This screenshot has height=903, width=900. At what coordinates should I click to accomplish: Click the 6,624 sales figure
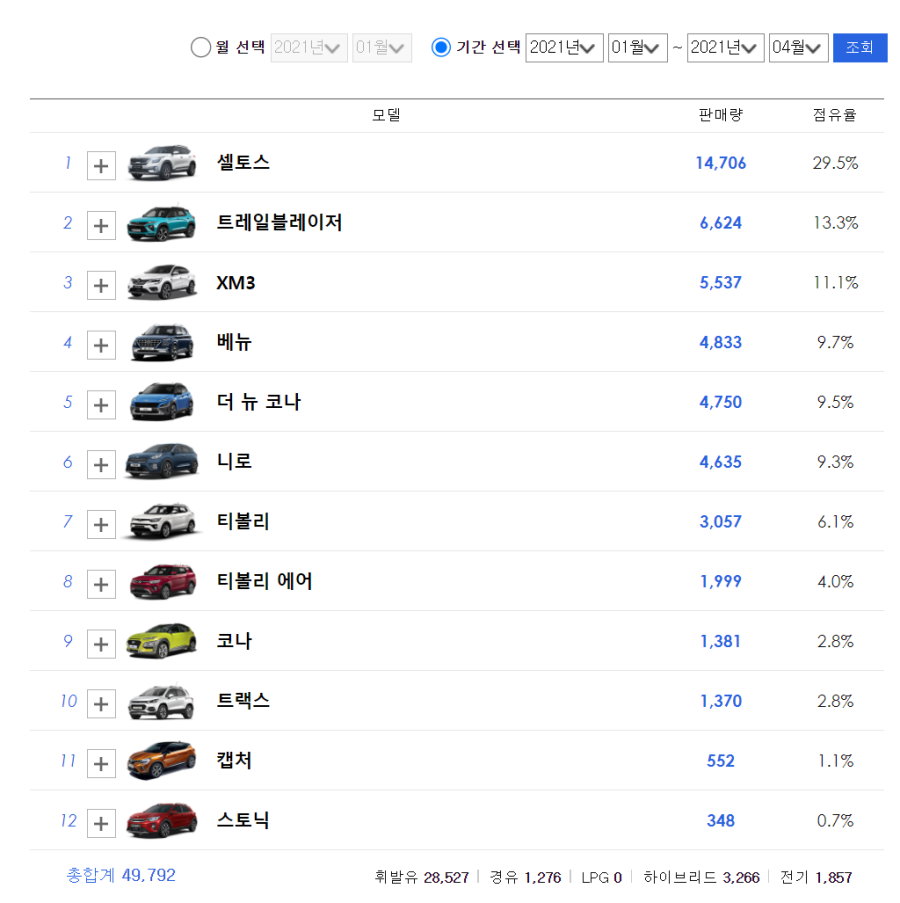720,223
